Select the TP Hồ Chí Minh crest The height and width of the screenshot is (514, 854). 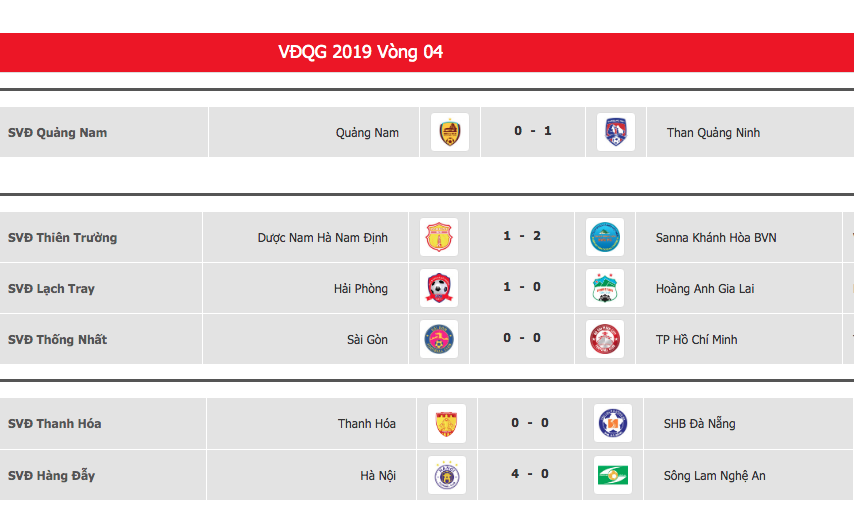pos(605,339)
